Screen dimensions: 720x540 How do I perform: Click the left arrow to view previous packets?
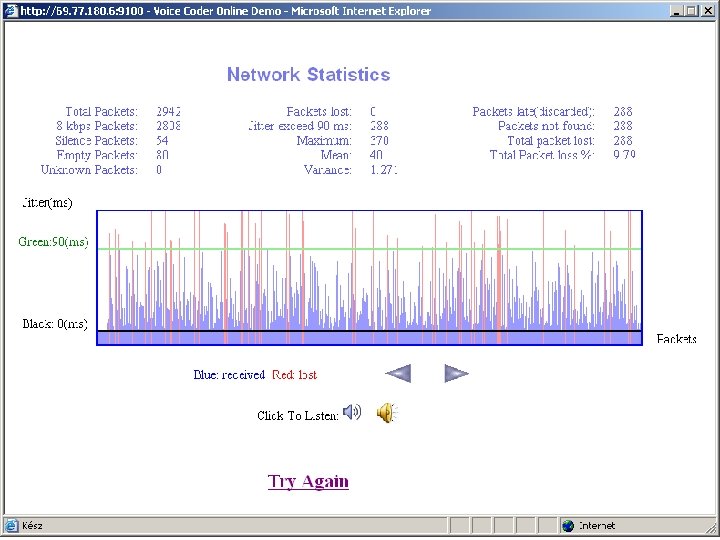(399, 374)
